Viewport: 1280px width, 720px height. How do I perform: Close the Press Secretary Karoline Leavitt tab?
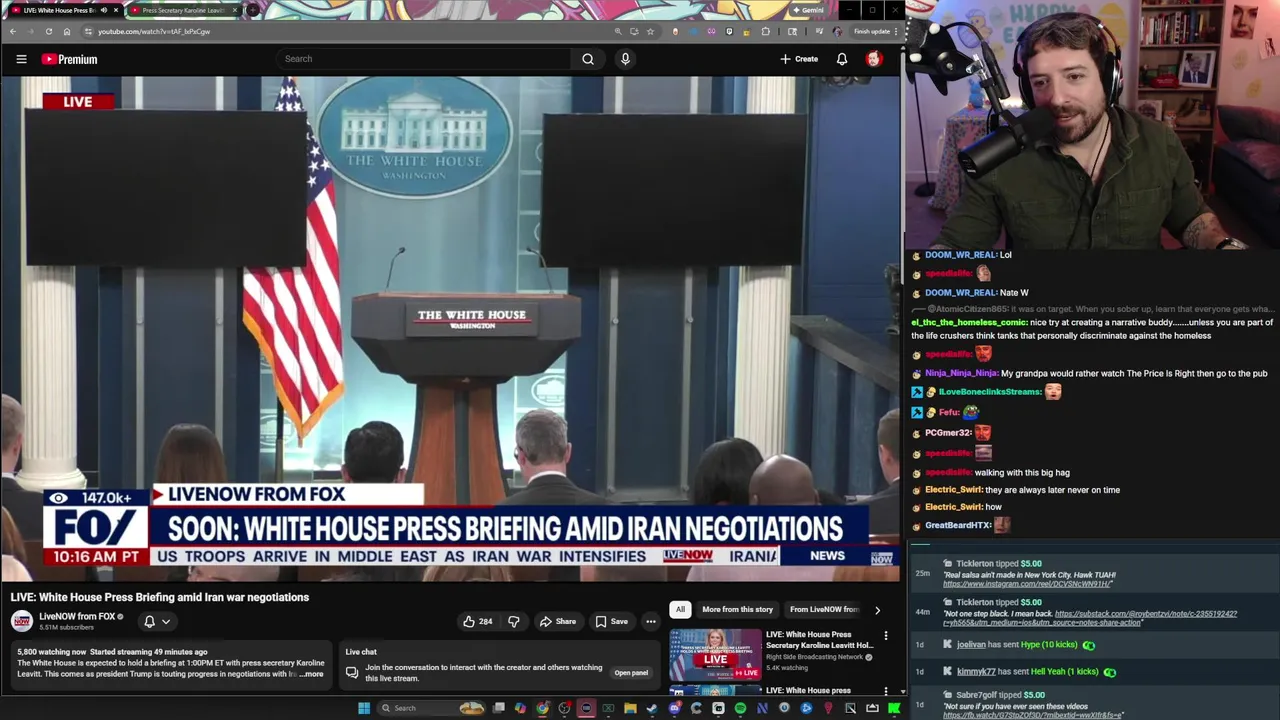(x=235, y=10)
